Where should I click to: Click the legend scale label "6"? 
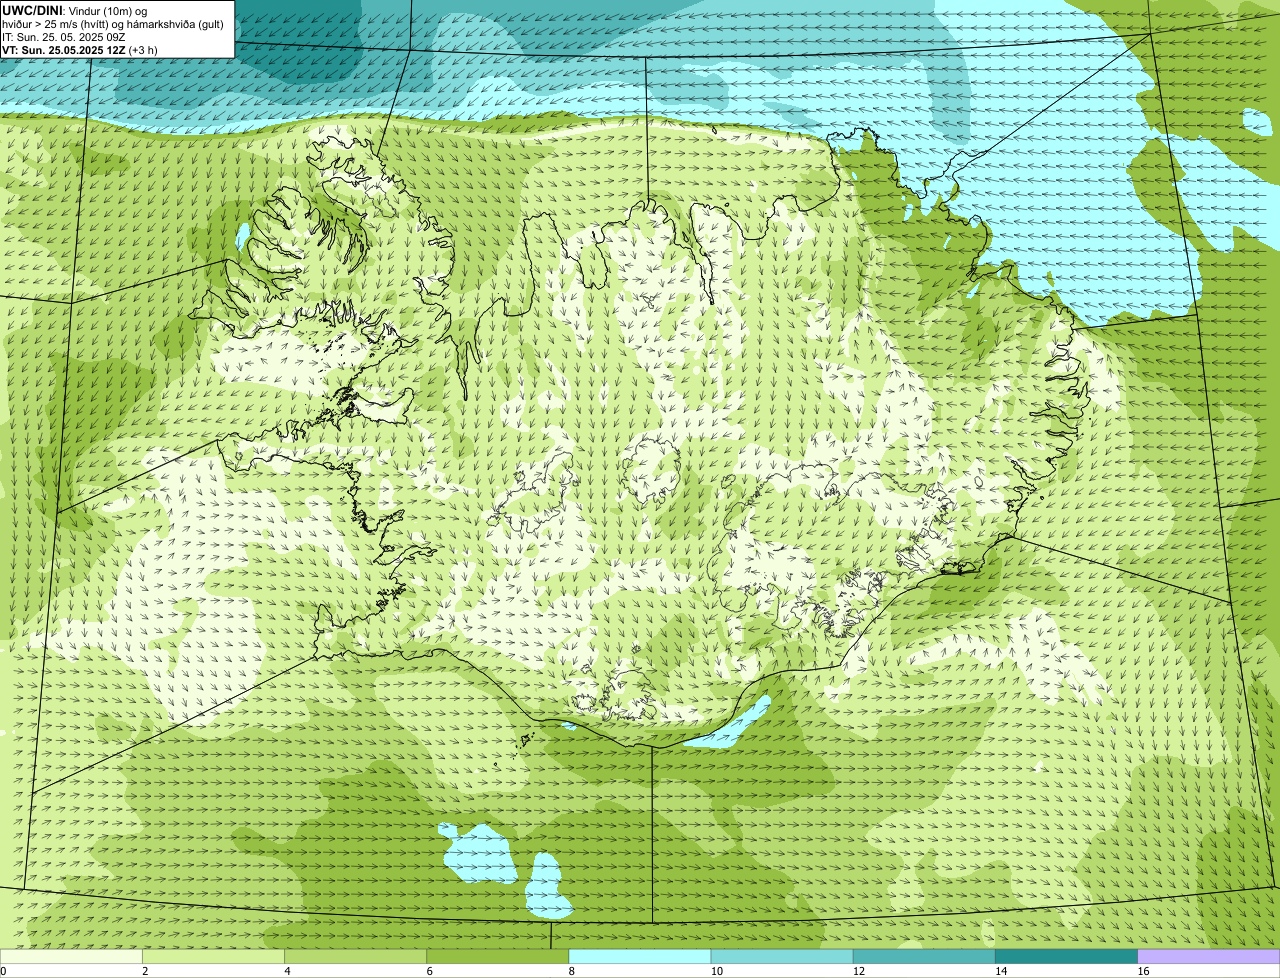click(430, 971)
